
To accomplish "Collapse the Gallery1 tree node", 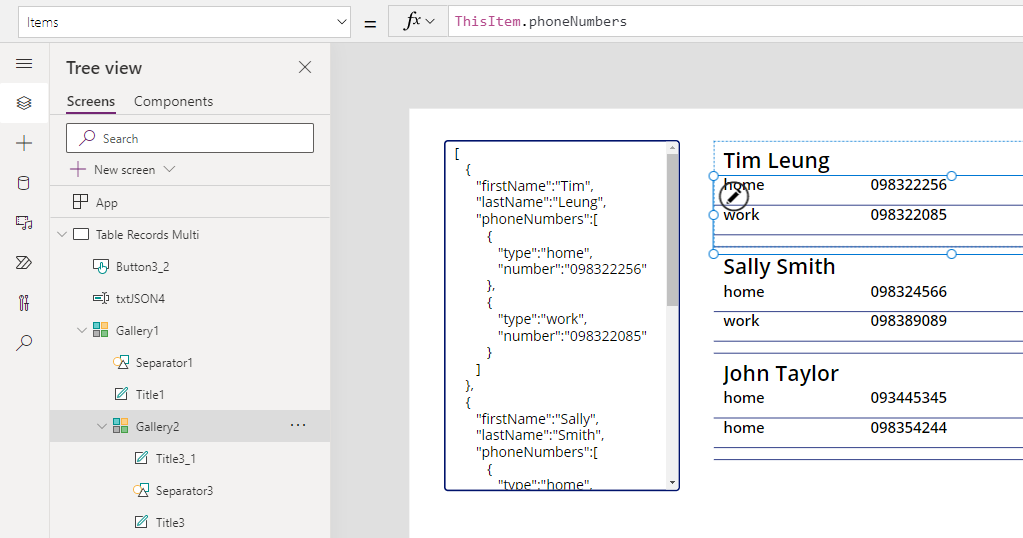I will click(x=82, y=331).
